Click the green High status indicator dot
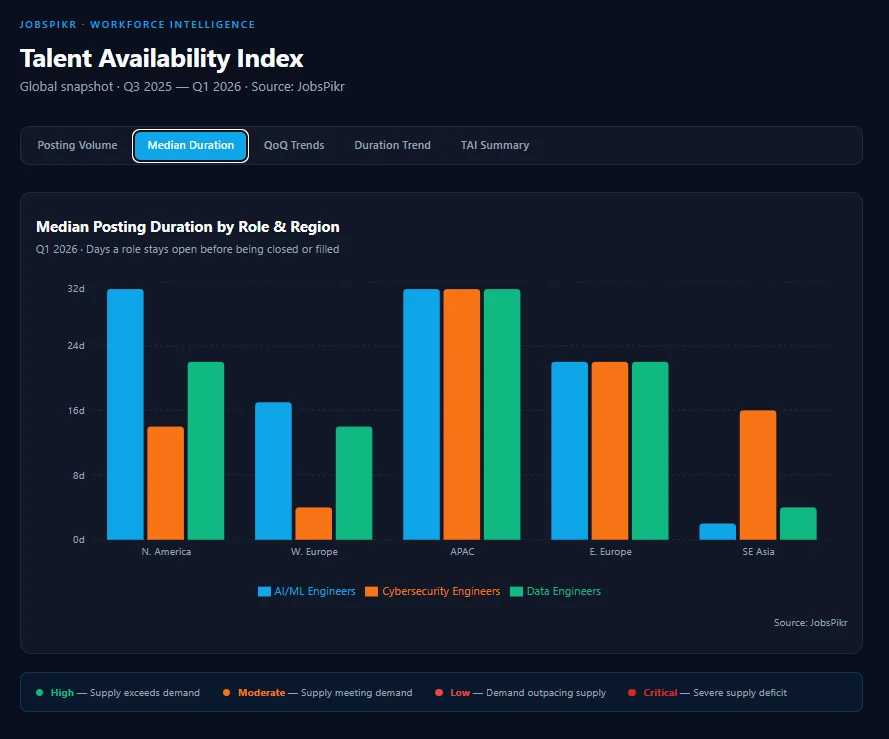Screen dimensions: 889x739 pos(38,692)
